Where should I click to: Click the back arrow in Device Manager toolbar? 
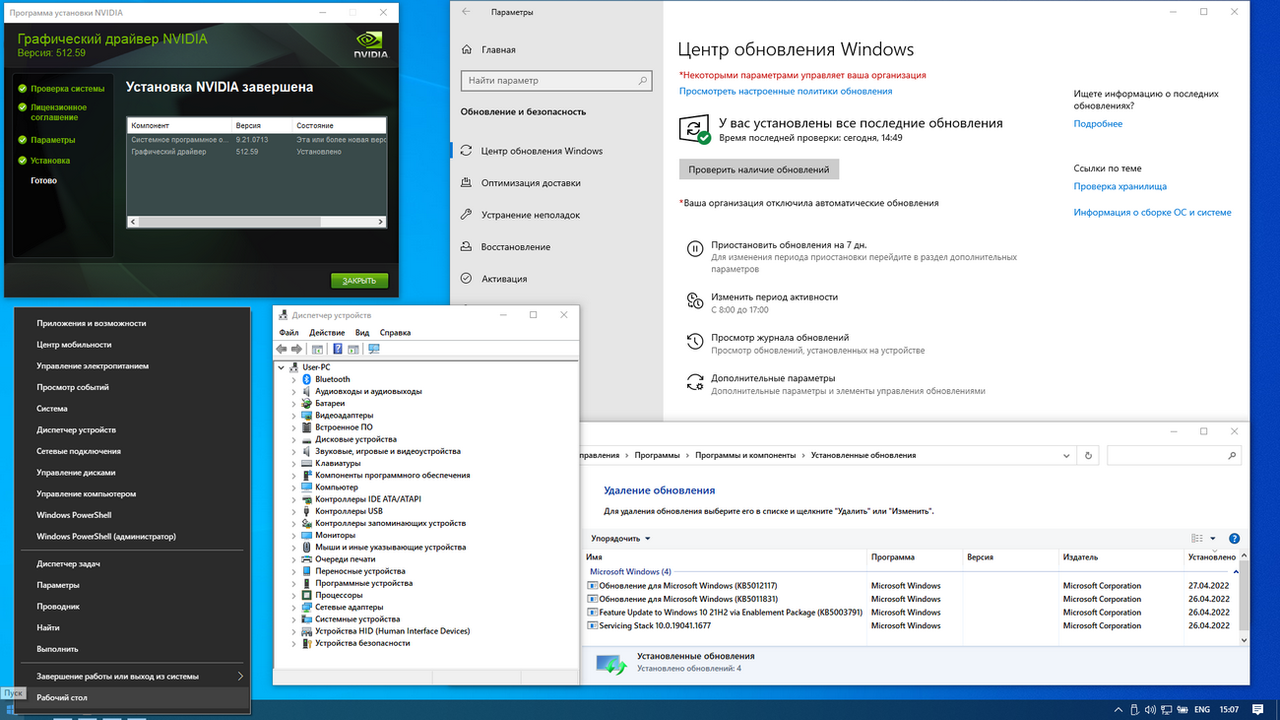point(281,349)
